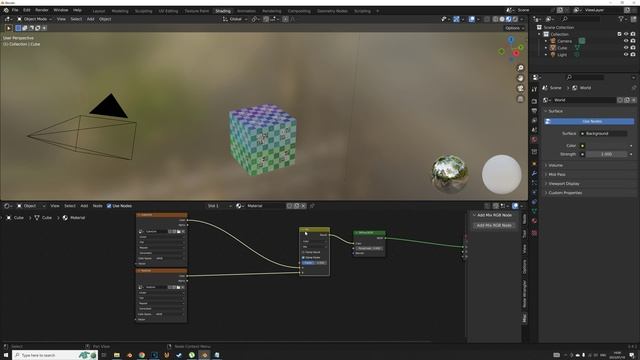Open the Modifier wrench properties tab
640x360 pixels.
tap(534, 173)
